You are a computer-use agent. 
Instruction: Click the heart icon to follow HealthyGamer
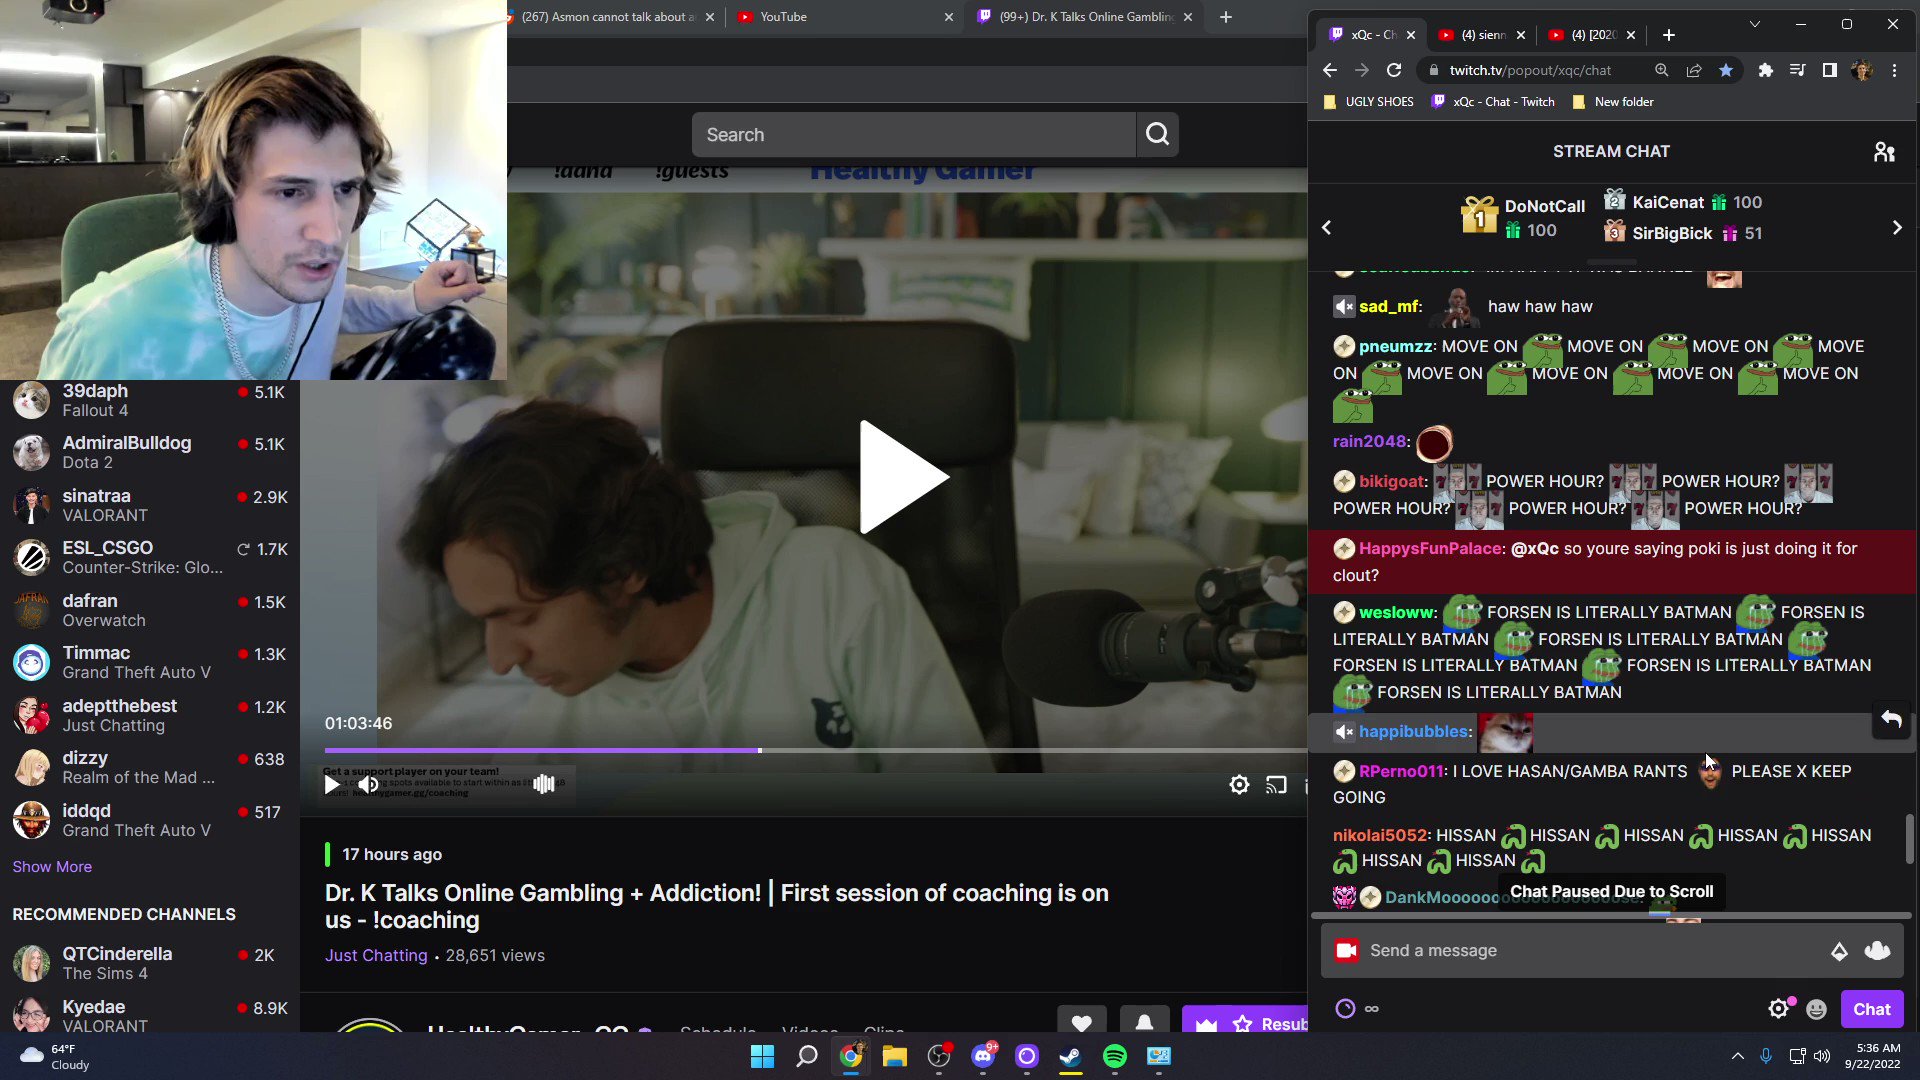[1082, 1024]
